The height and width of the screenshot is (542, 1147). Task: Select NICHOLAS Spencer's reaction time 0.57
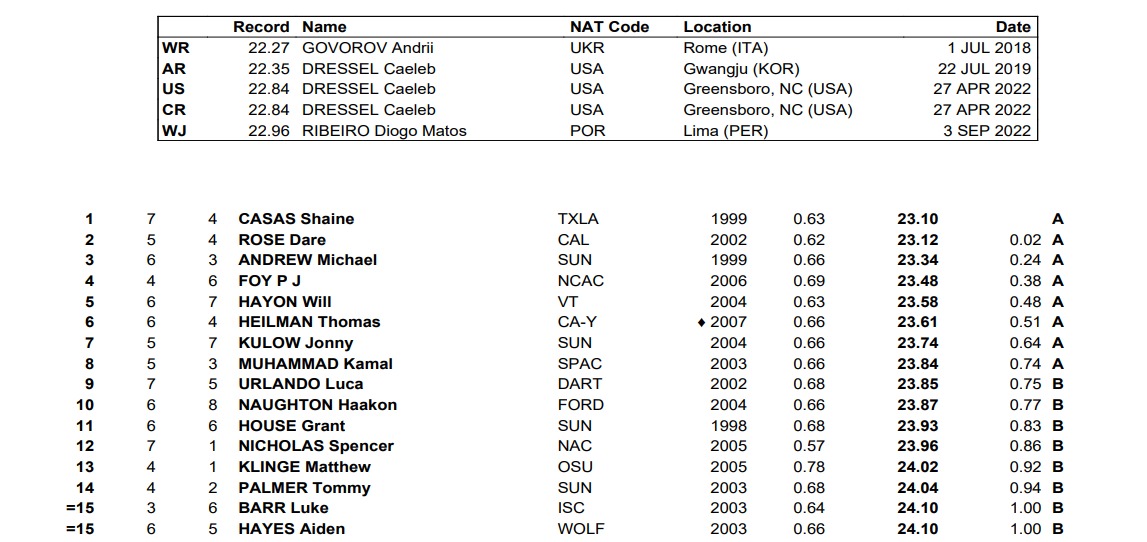(809, 446)
